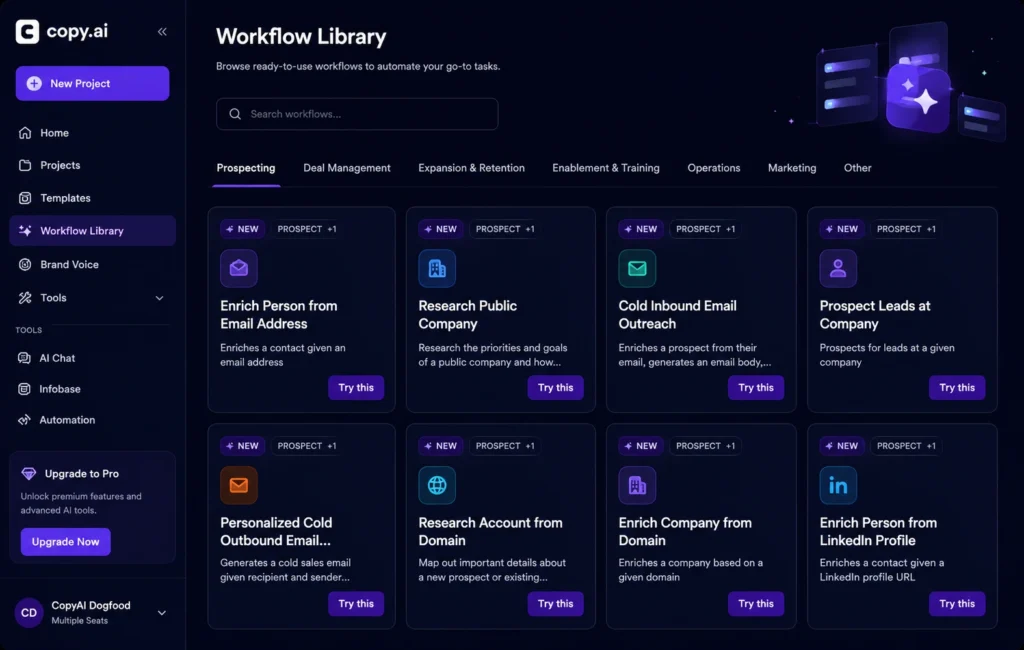
Task: Switch to the Prospecting tab
Action: coord(246,168)
